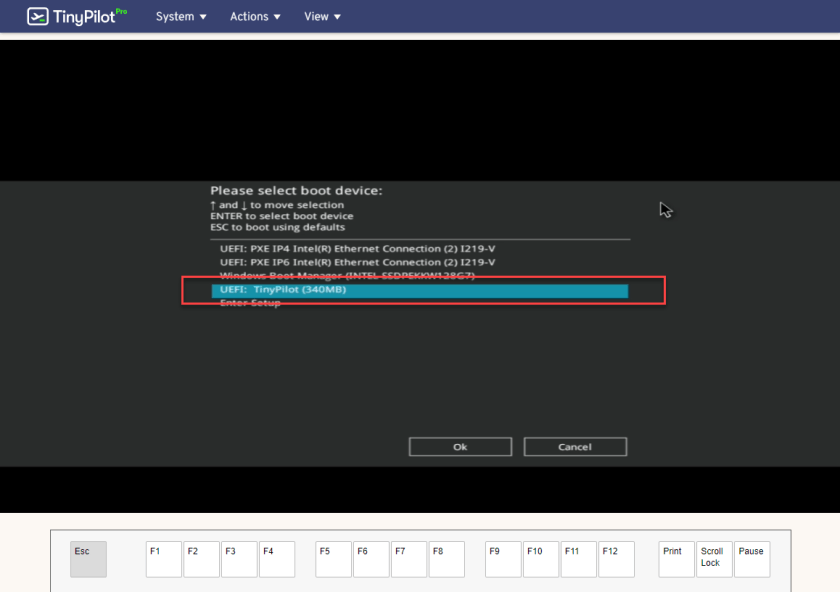Open the View menu
Screen dimensions: 840x592
(x=322, y=17)
